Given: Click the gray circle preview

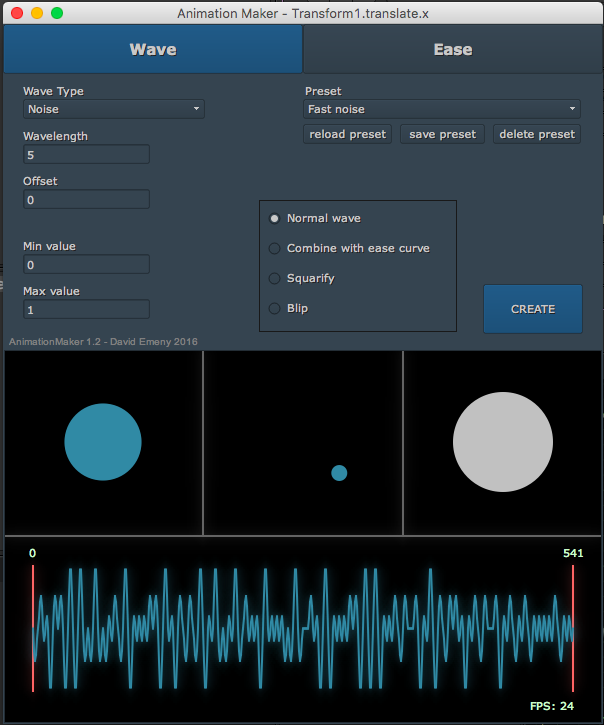Looking at the screenshot, I should click(x=503, y=442).
